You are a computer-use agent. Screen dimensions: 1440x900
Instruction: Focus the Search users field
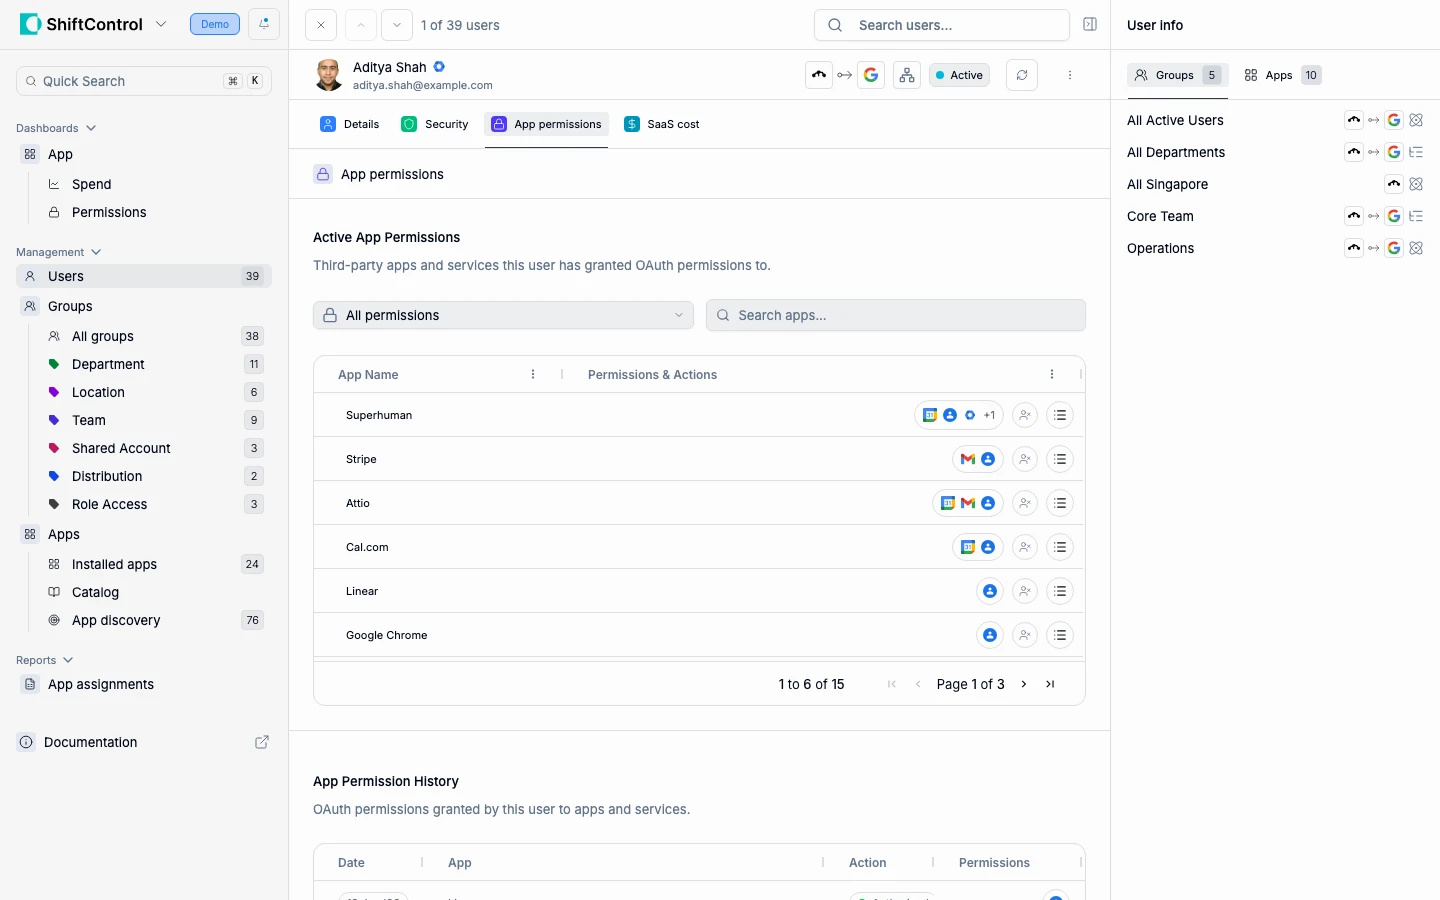point(942,25)
